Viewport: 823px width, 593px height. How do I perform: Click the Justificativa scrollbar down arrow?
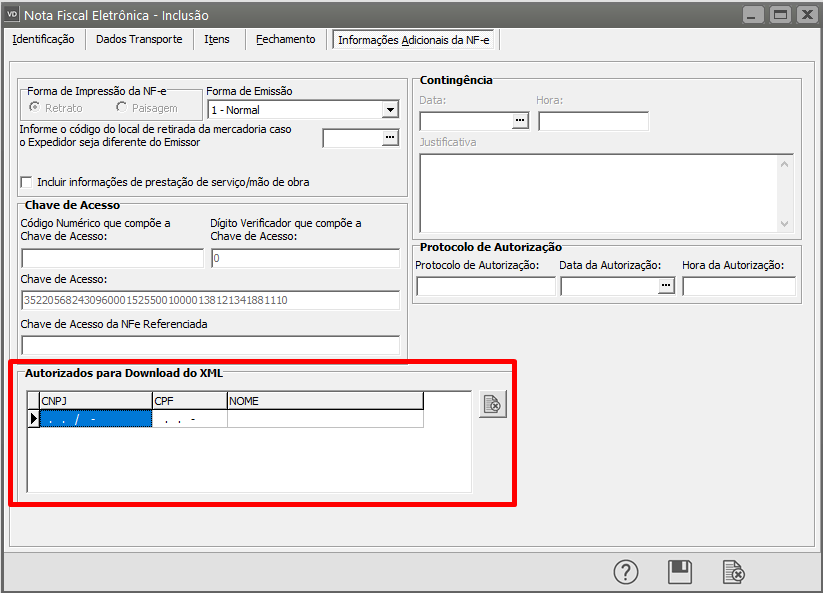pos(784,224)
